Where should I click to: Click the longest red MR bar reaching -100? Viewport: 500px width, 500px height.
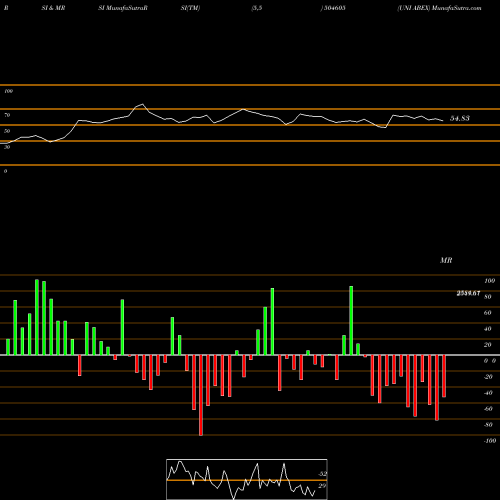pos(201,395)
